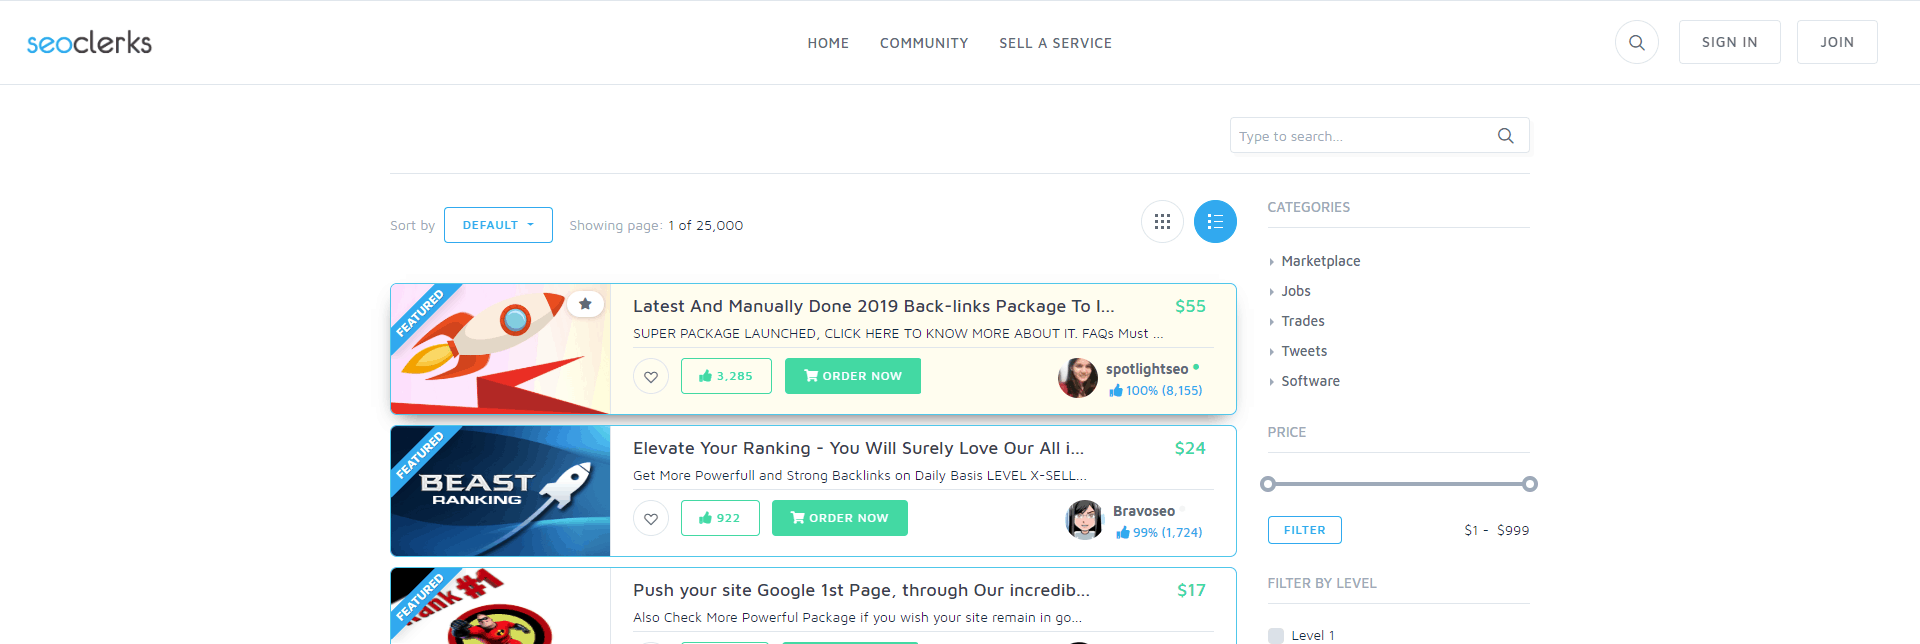
Task: Click the Beast Ranking thumbnail
Action: (x=500, y=491)
